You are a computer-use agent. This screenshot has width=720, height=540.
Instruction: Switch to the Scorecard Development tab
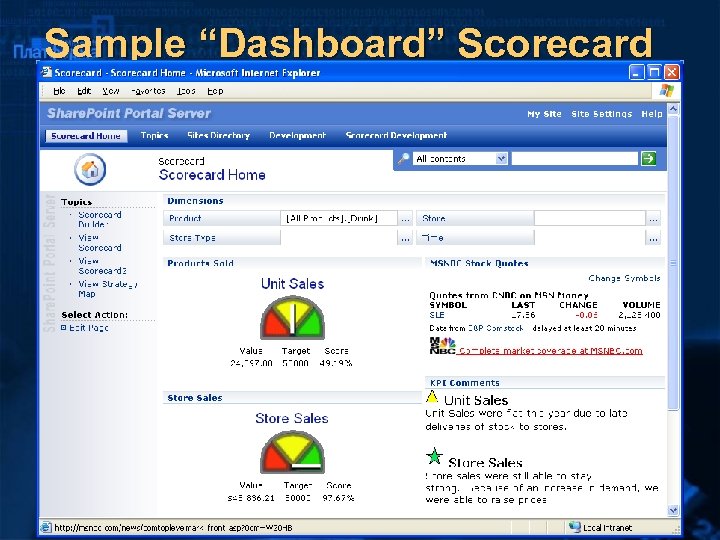(396, 135)
